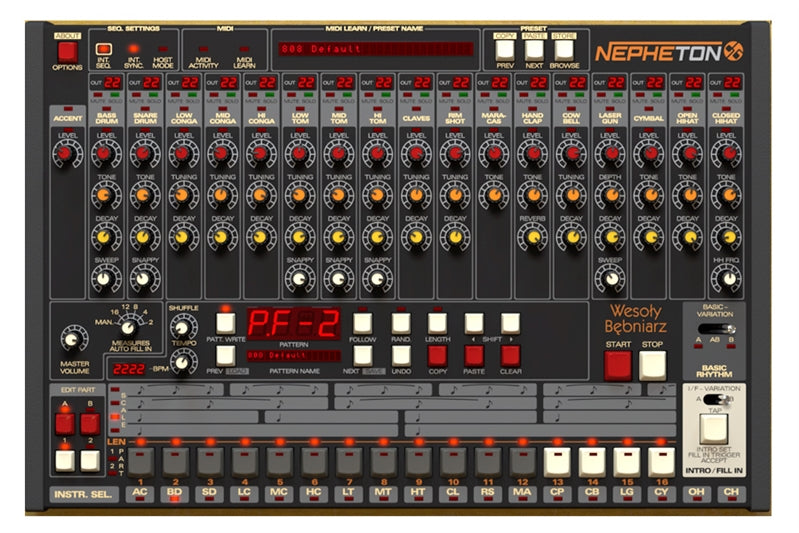The image size is (799, 533).
Task: Click step 13 pad in sequencer
Action: (x=557, y=461)
